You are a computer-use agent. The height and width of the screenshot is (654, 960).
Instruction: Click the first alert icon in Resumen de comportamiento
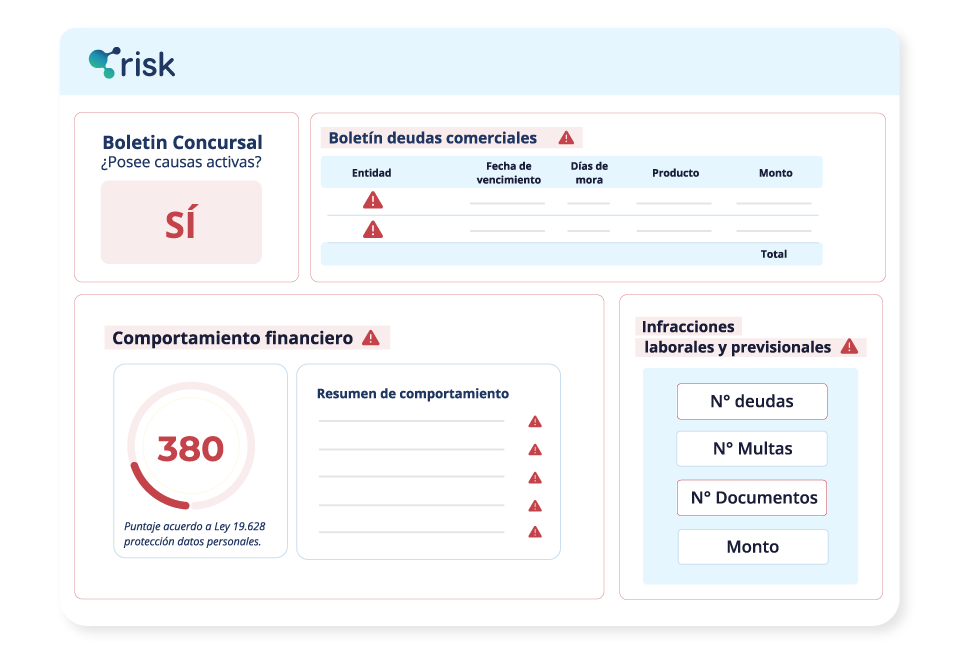[536, 421]
